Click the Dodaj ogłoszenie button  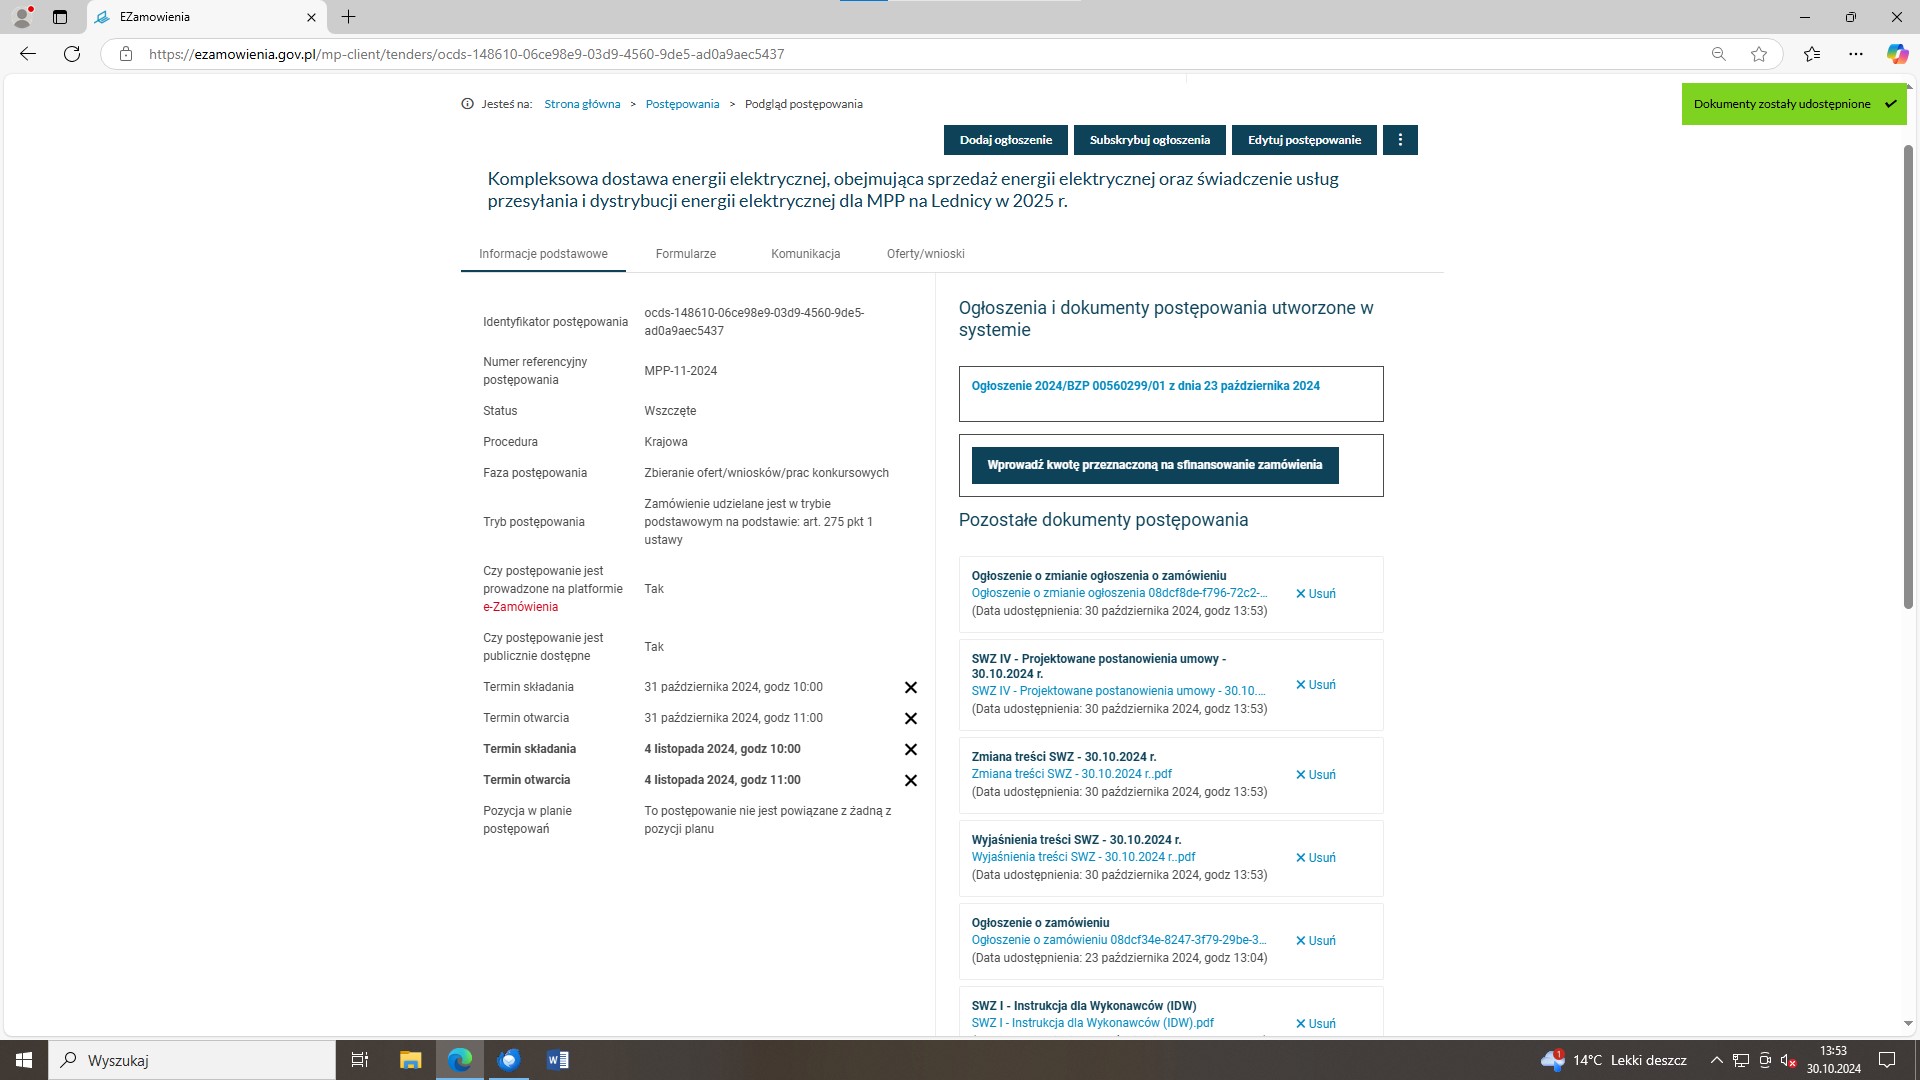point(1005,140)
